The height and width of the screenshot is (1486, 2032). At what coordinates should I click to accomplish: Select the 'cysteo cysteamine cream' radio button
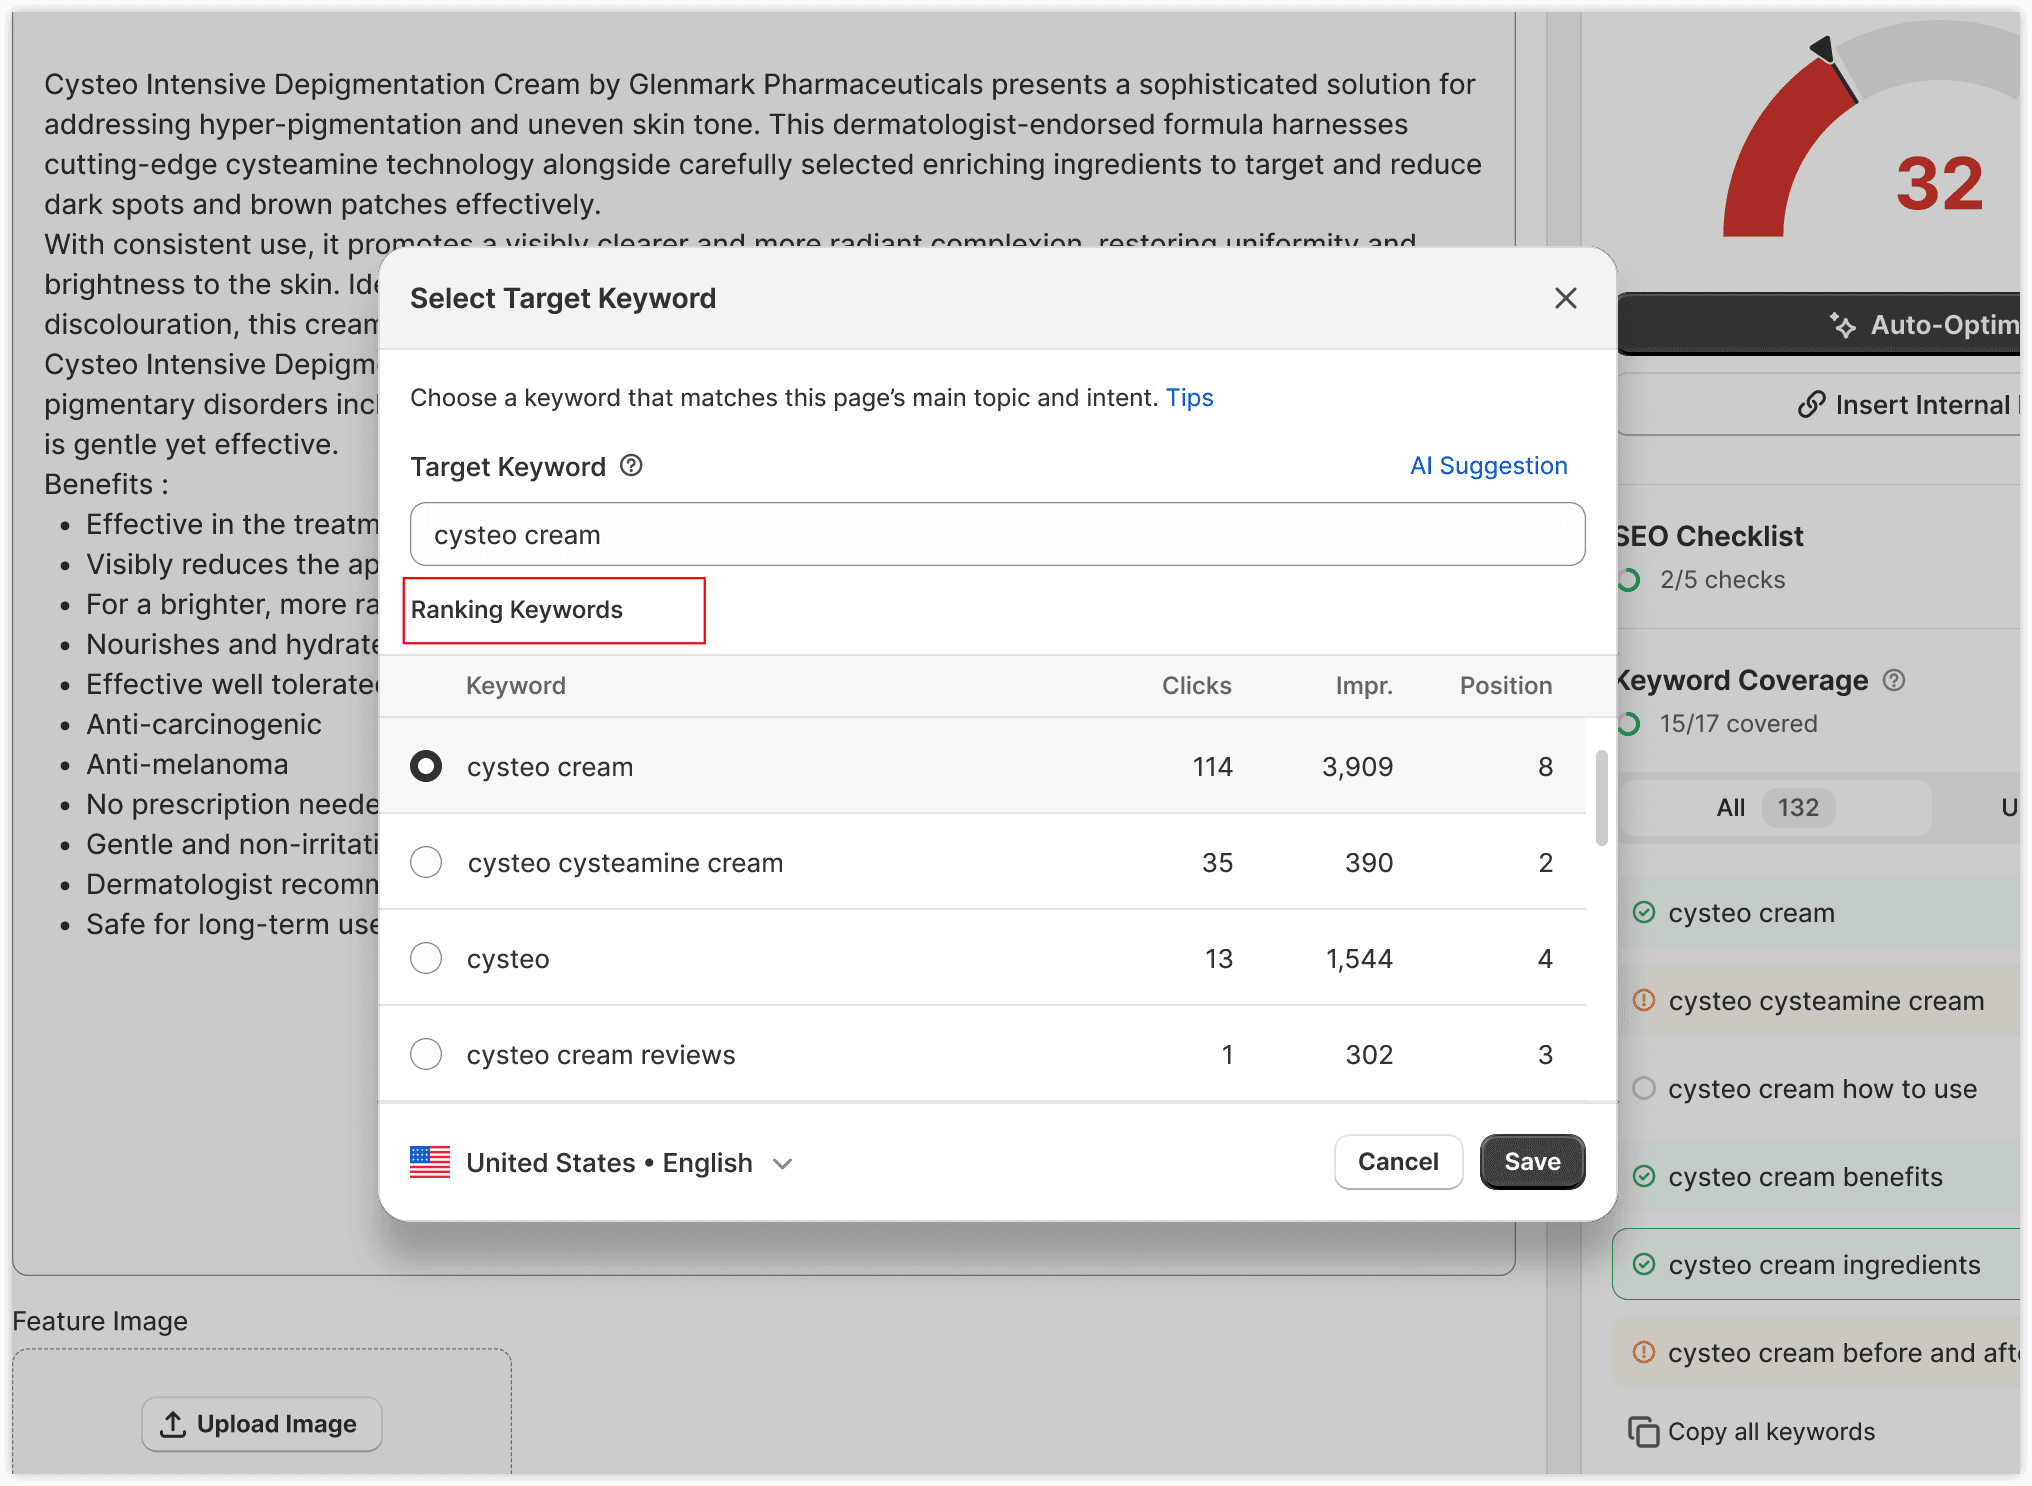426,862
